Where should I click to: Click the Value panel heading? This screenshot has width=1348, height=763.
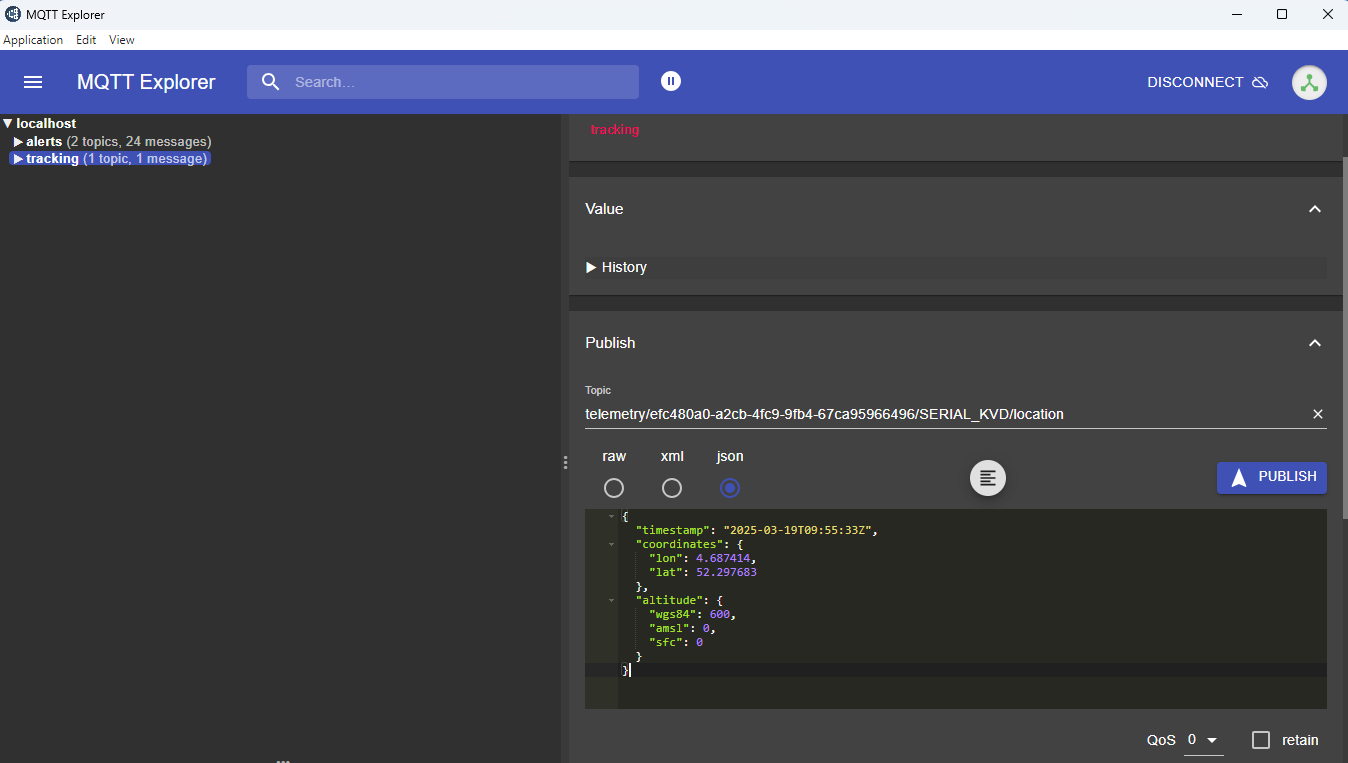604,209
